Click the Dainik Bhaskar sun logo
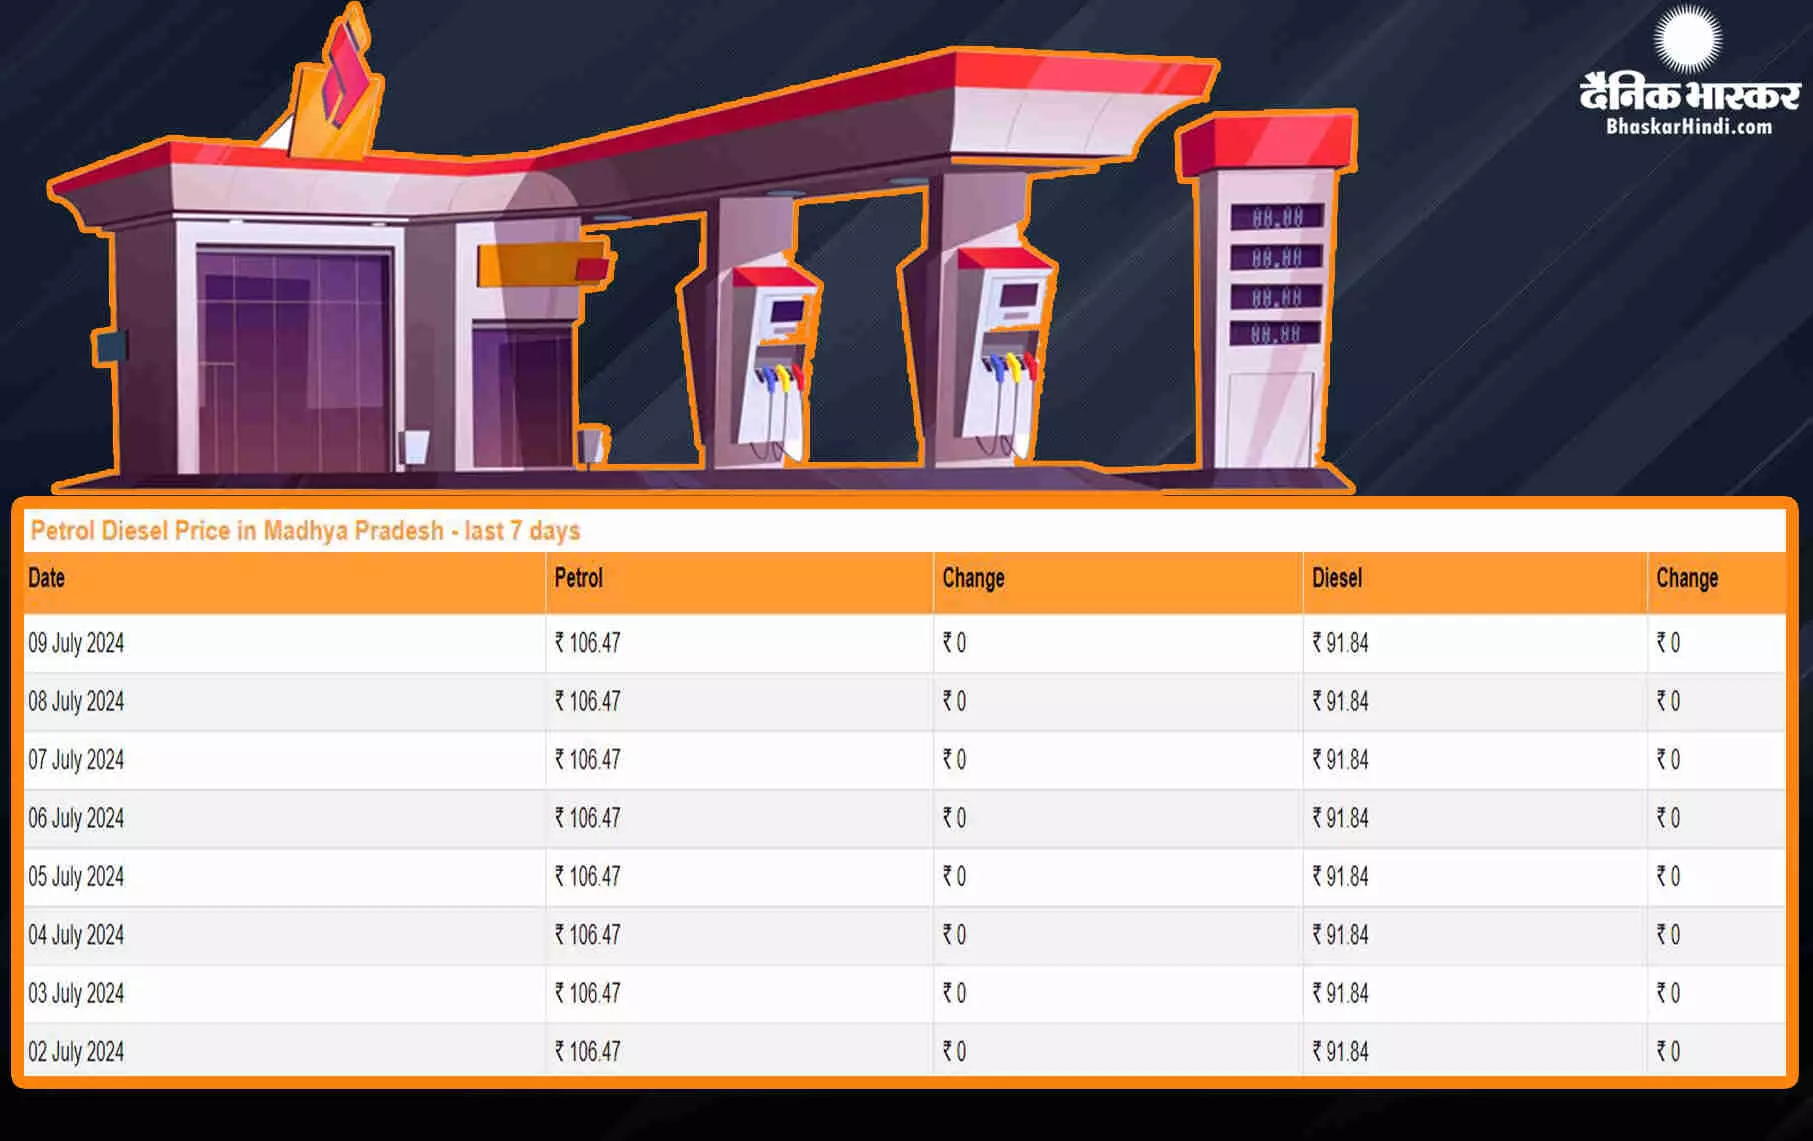Screen dimensions: 1813x1141 coord(1688,38)
